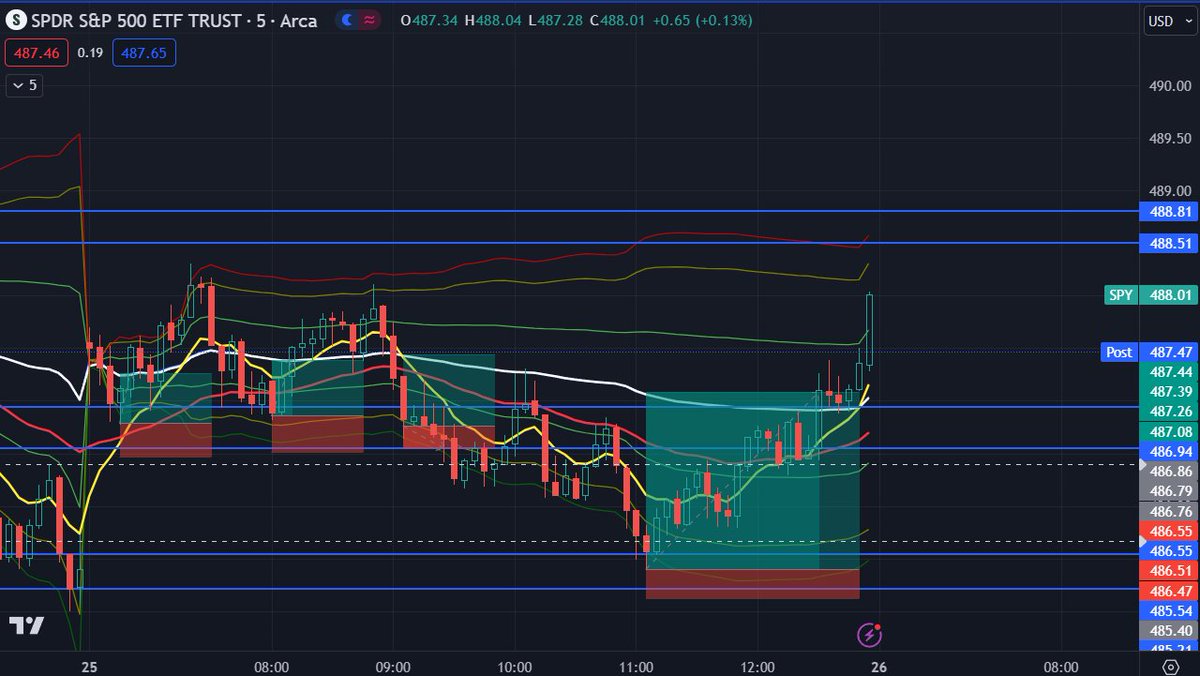The height and width of the screenshot is (676, 1200).
Task: Click the 487.47 post-market price label
Action: click(x=1169, y=352)
